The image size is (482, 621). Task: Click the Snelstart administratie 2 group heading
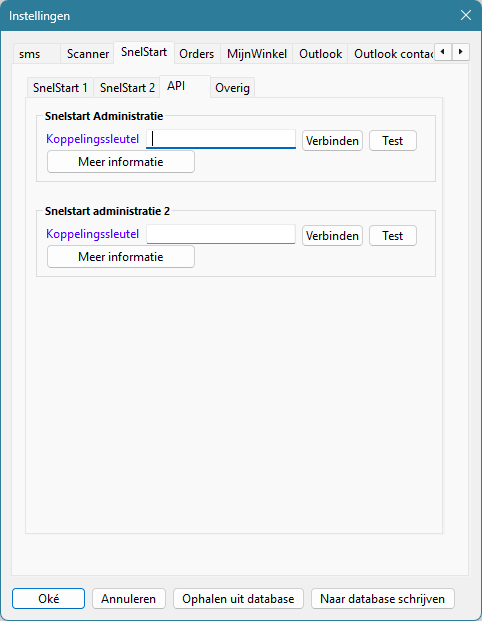107,211
